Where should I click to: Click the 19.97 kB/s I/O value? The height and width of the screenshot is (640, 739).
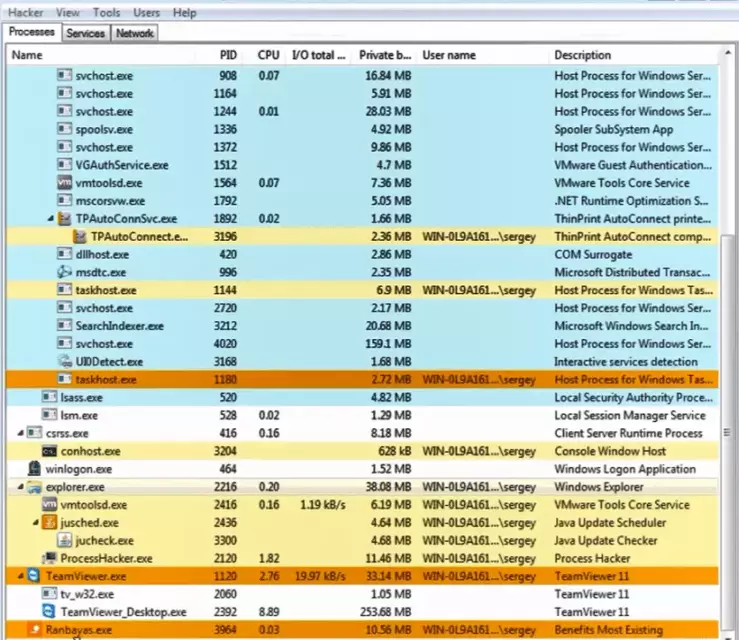pyautogui.click(x=320, y=576)
